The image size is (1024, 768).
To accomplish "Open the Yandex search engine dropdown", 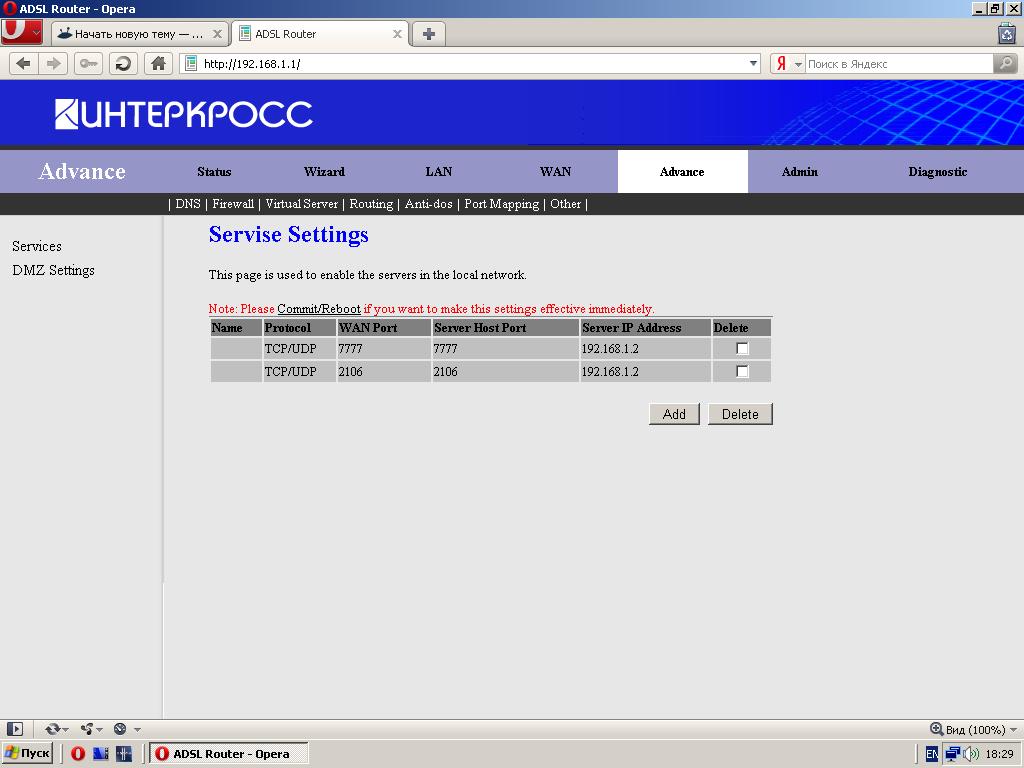I will click(x=788, y=63).
